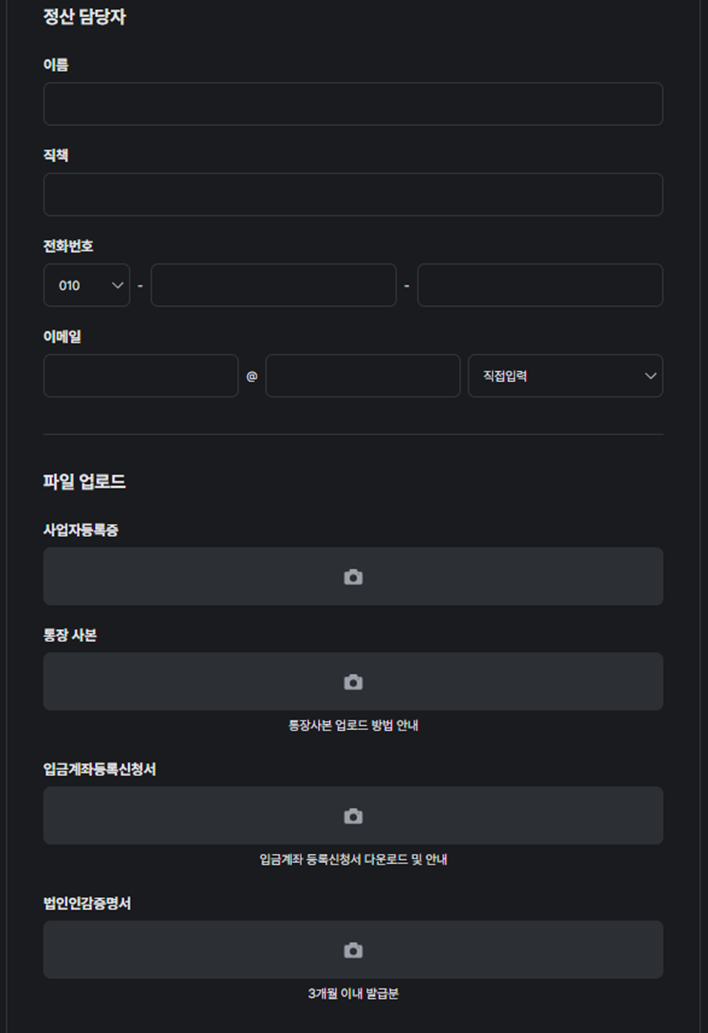Open 통장사본 업로드 방법 안내 link
This screenshot has width=708, height=1033.
tap(353, 726)
